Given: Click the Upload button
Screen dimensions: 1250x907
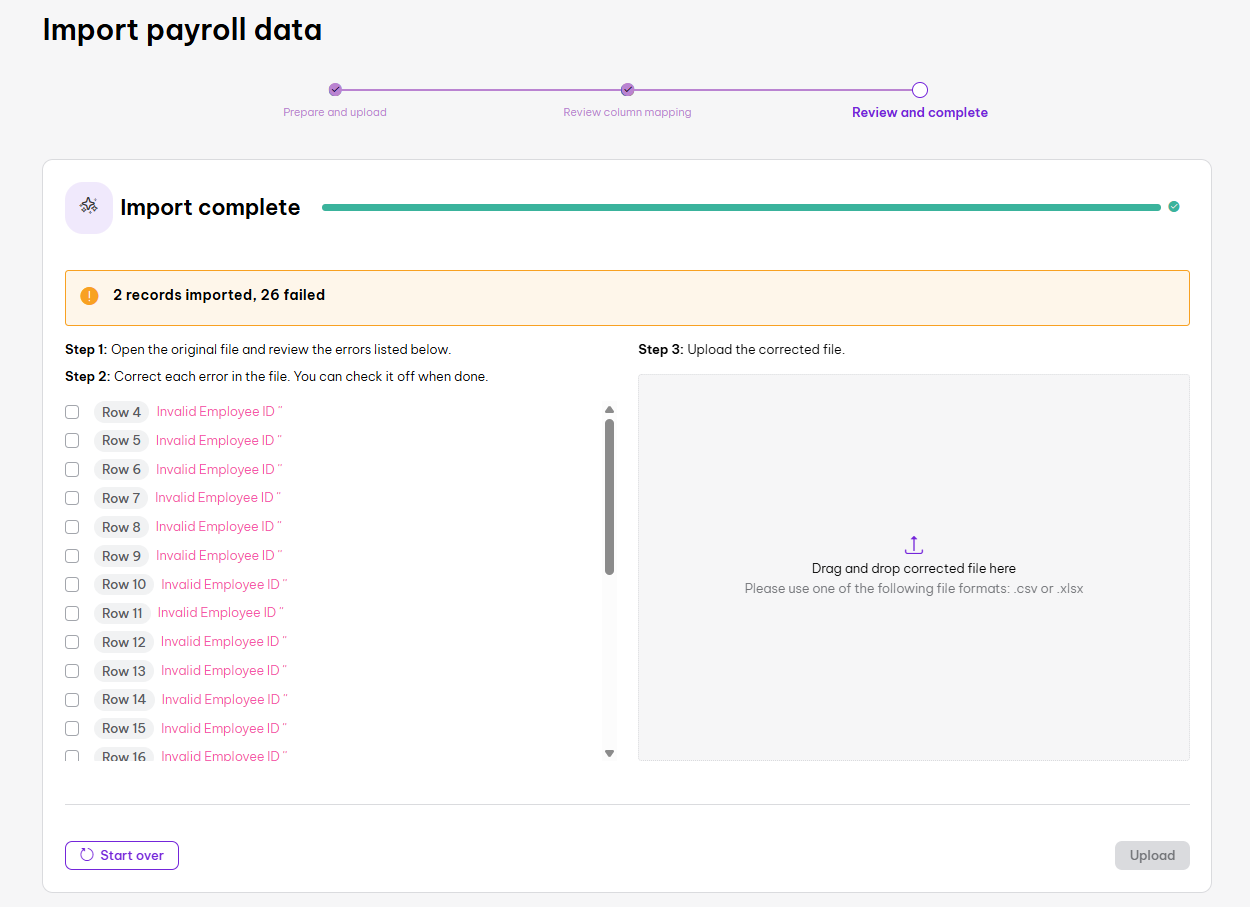Looking at the screenshot, I should 1152,856.
